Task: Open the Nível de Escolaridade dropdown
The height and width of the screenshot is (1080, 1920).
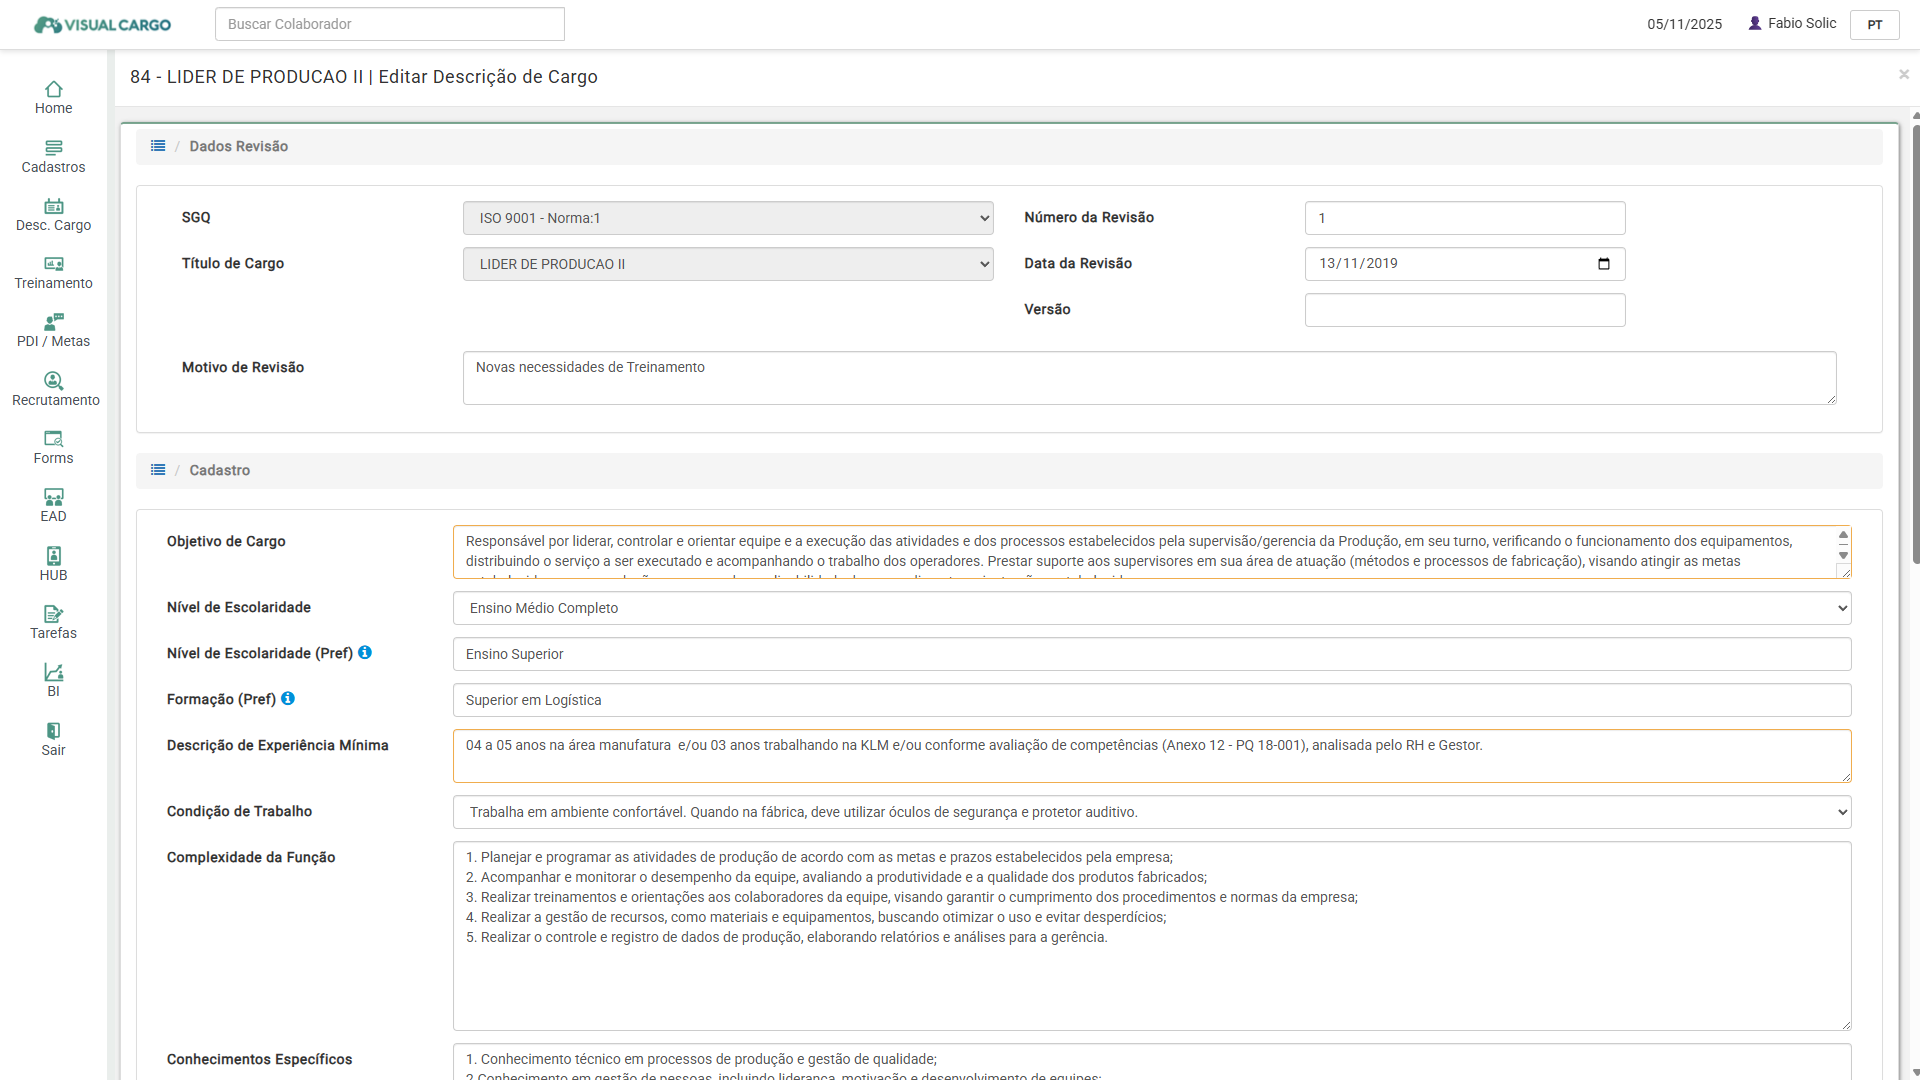Action: coord(1151,608)
